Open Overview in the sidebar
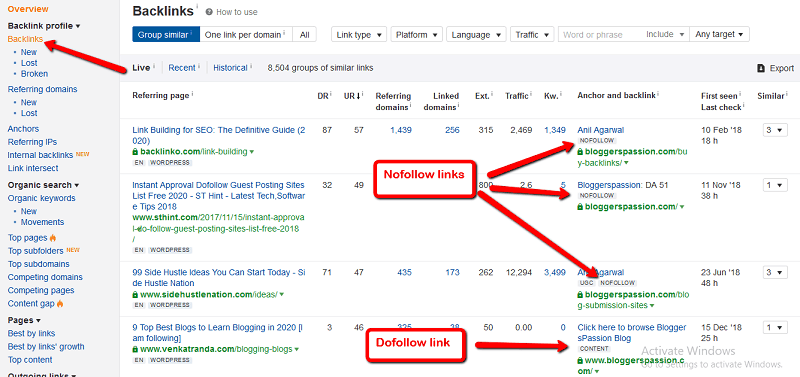Screen dimensions: 800x377 point(28,9)
